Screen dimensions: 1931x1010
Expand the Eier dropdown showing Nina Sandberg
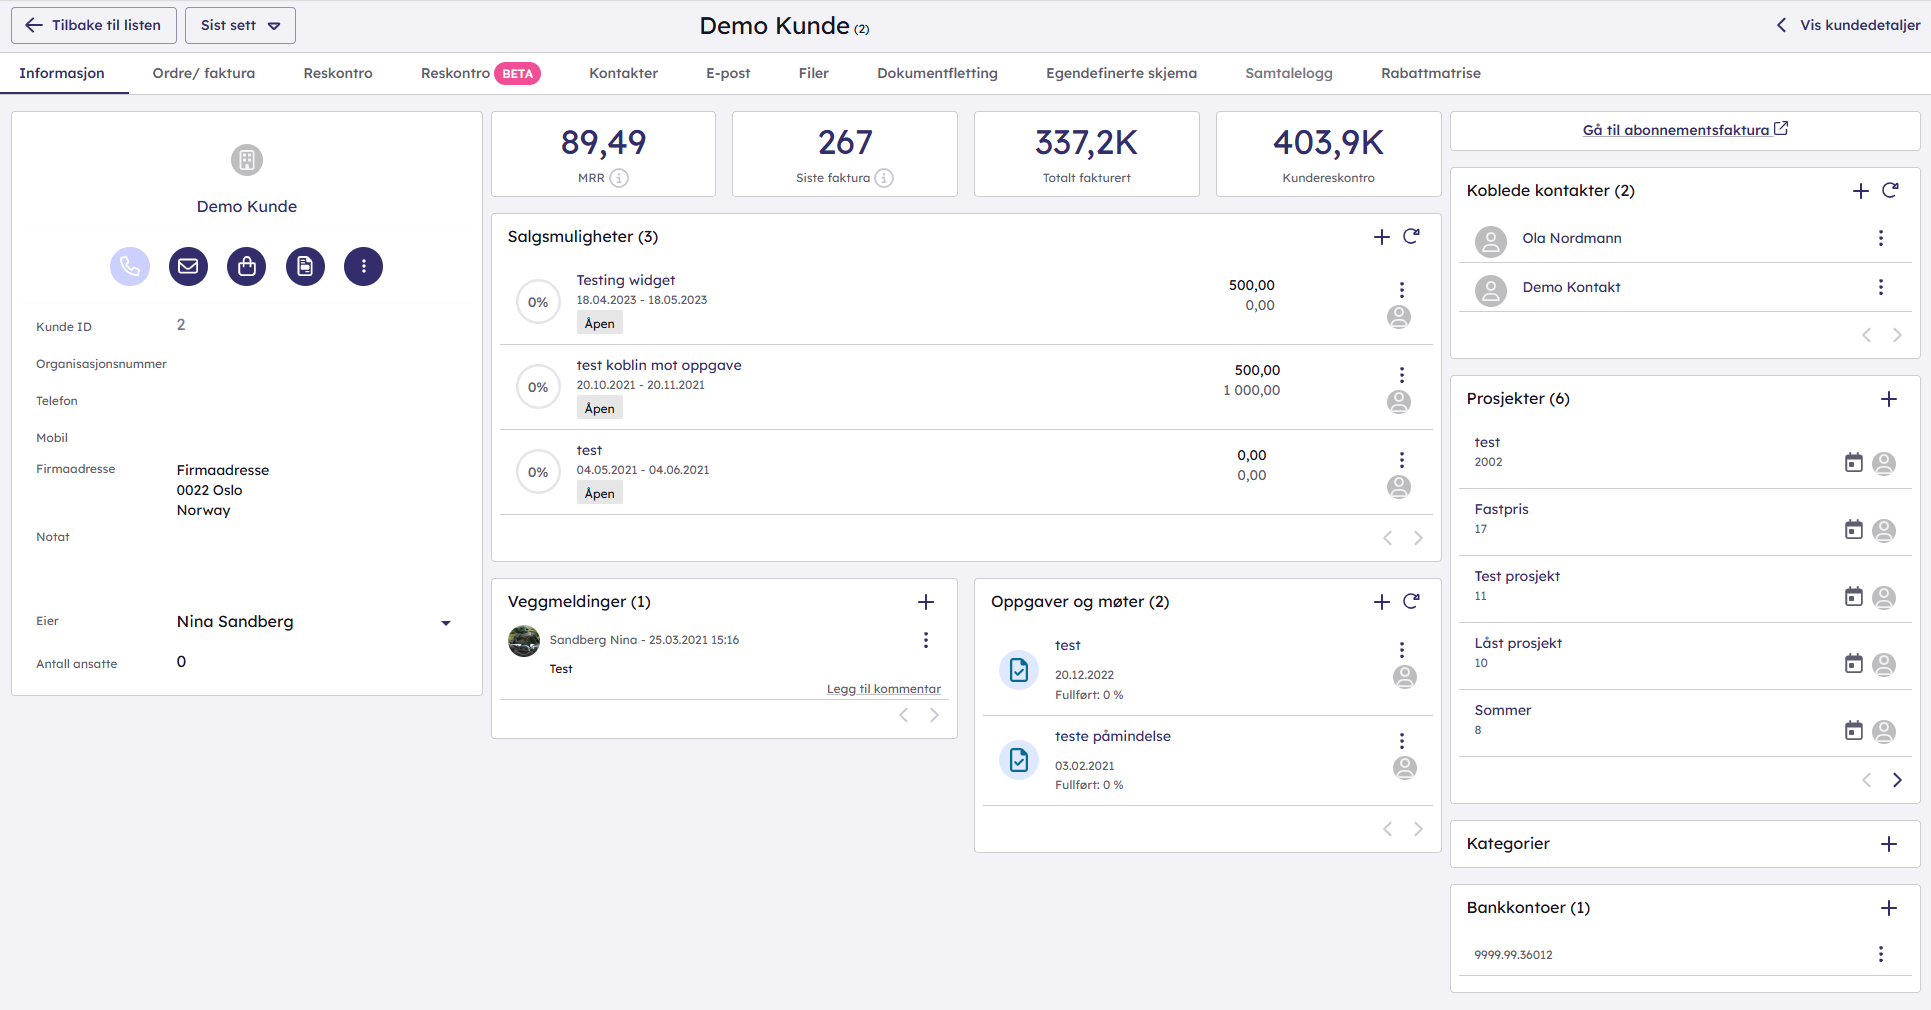[x=446, y=622]
